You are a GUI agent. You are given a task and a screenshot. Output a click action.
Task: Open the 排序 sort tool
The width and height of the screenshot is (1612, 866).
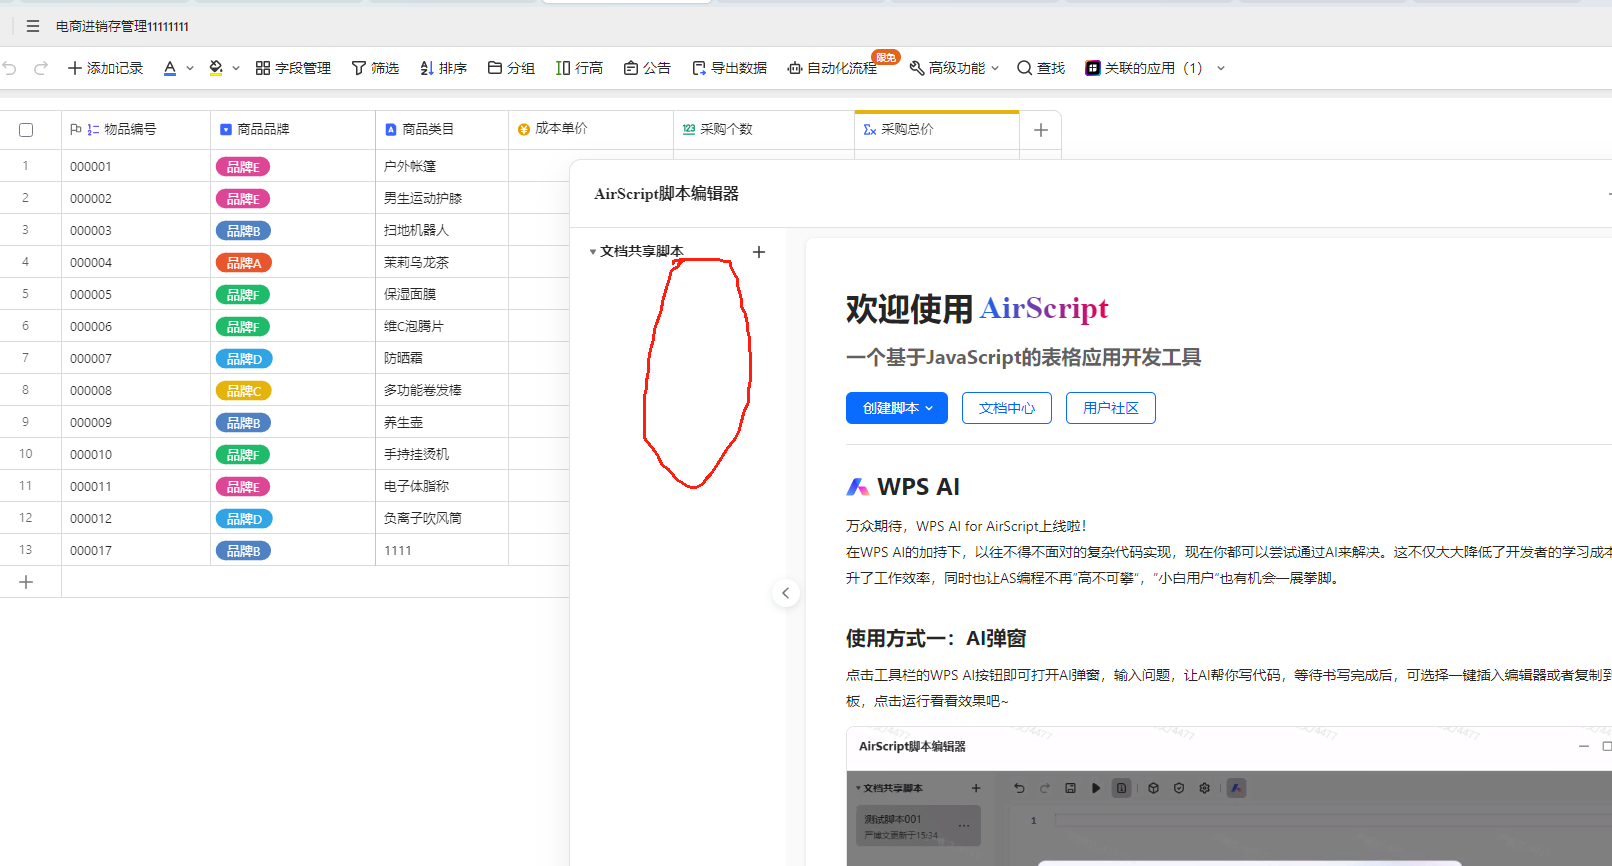pyautogui.click(x=443, y=68)
